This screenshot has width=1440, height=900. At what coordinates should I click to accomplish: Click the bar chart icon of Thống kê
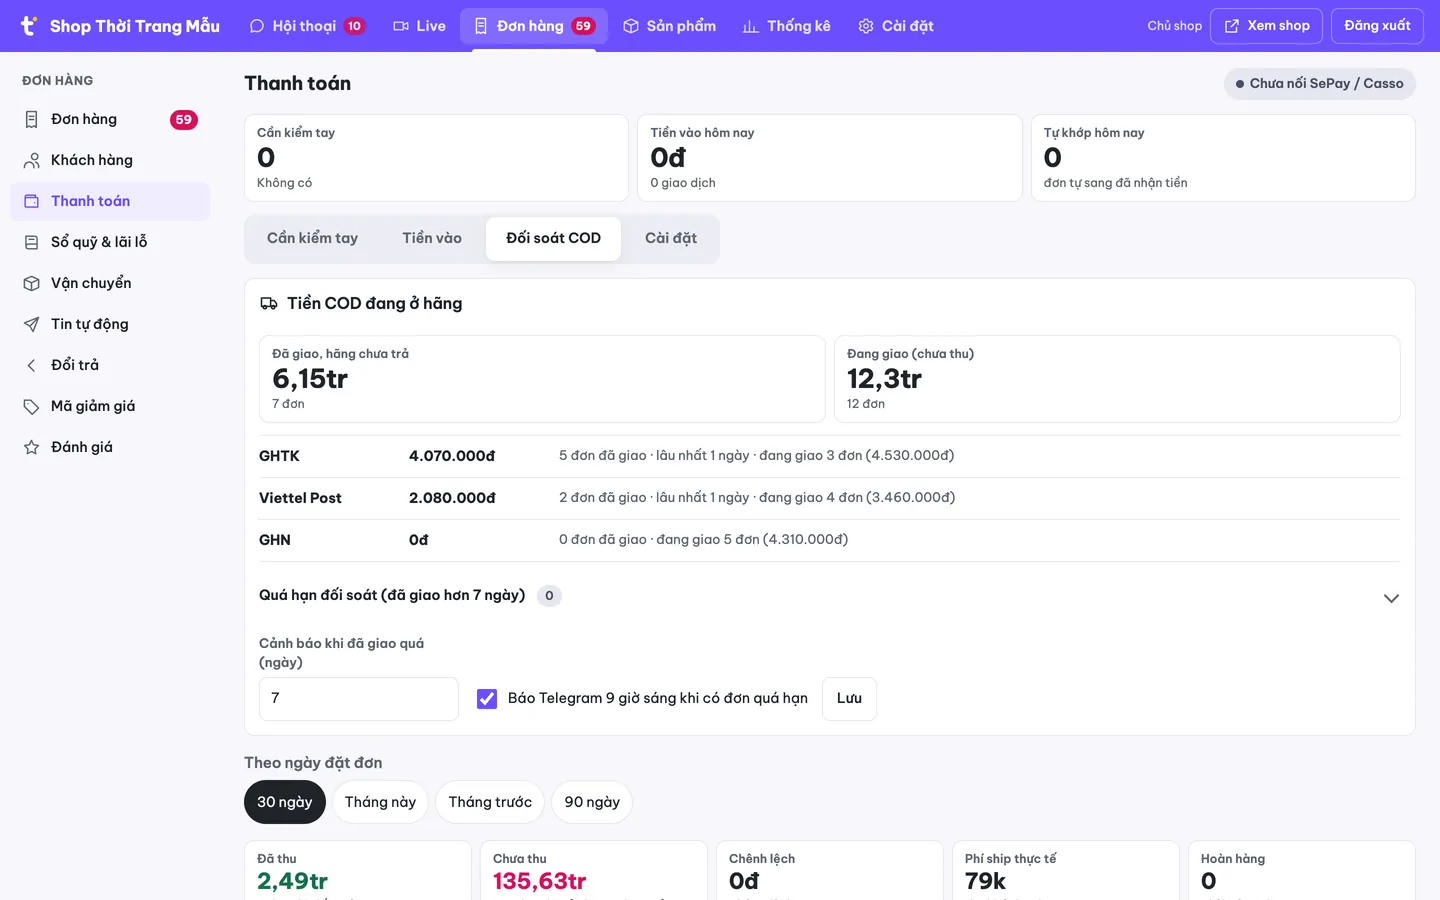(751, 26)
